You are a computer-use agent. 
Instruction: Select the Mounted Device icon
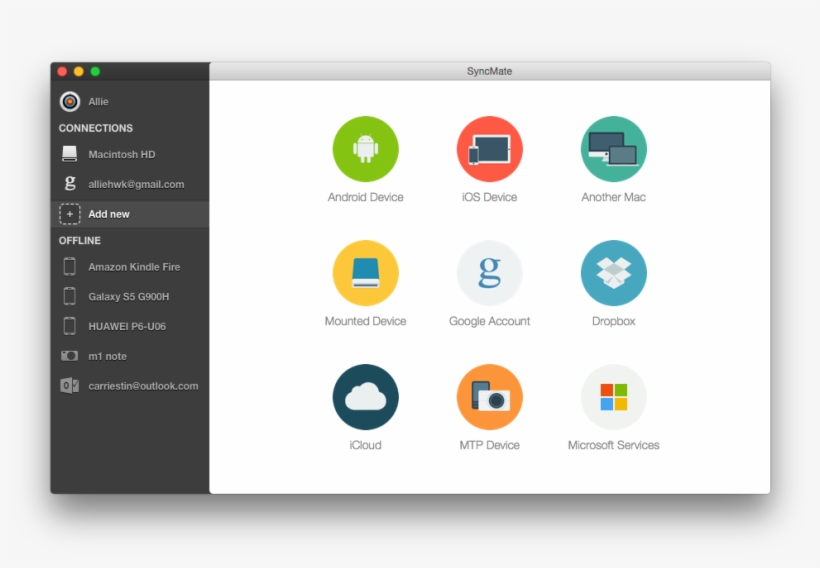(366, 273)
